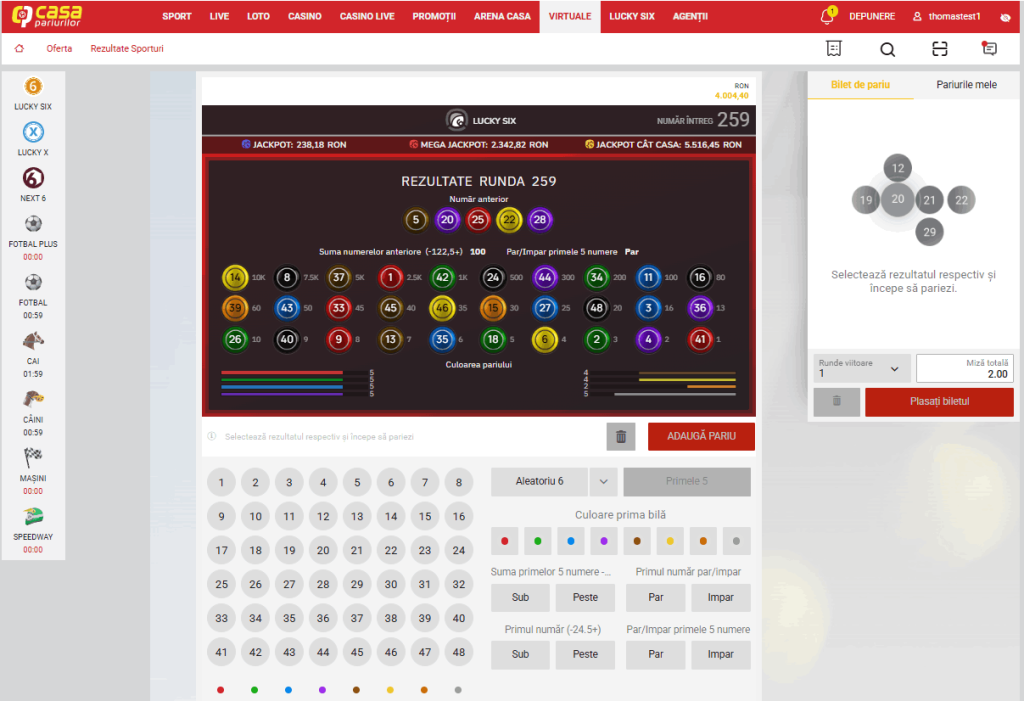Open the VIRTUALE menu tab
The width and height of the screenshot is (1024, 701).
click(x=570, y=16)
